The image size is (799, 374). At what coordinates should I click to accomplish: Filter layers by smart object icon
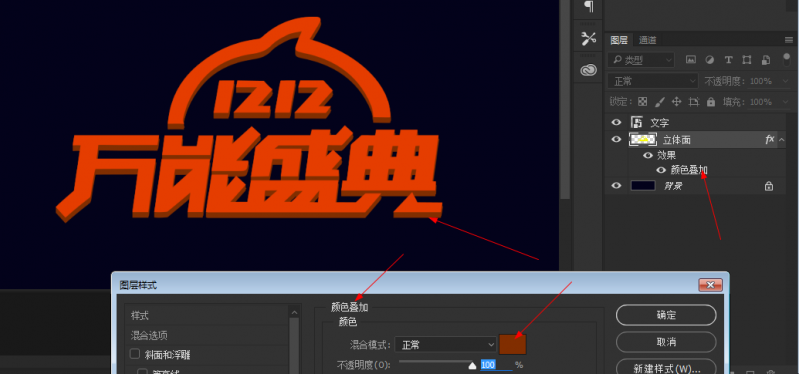(765, 60)
